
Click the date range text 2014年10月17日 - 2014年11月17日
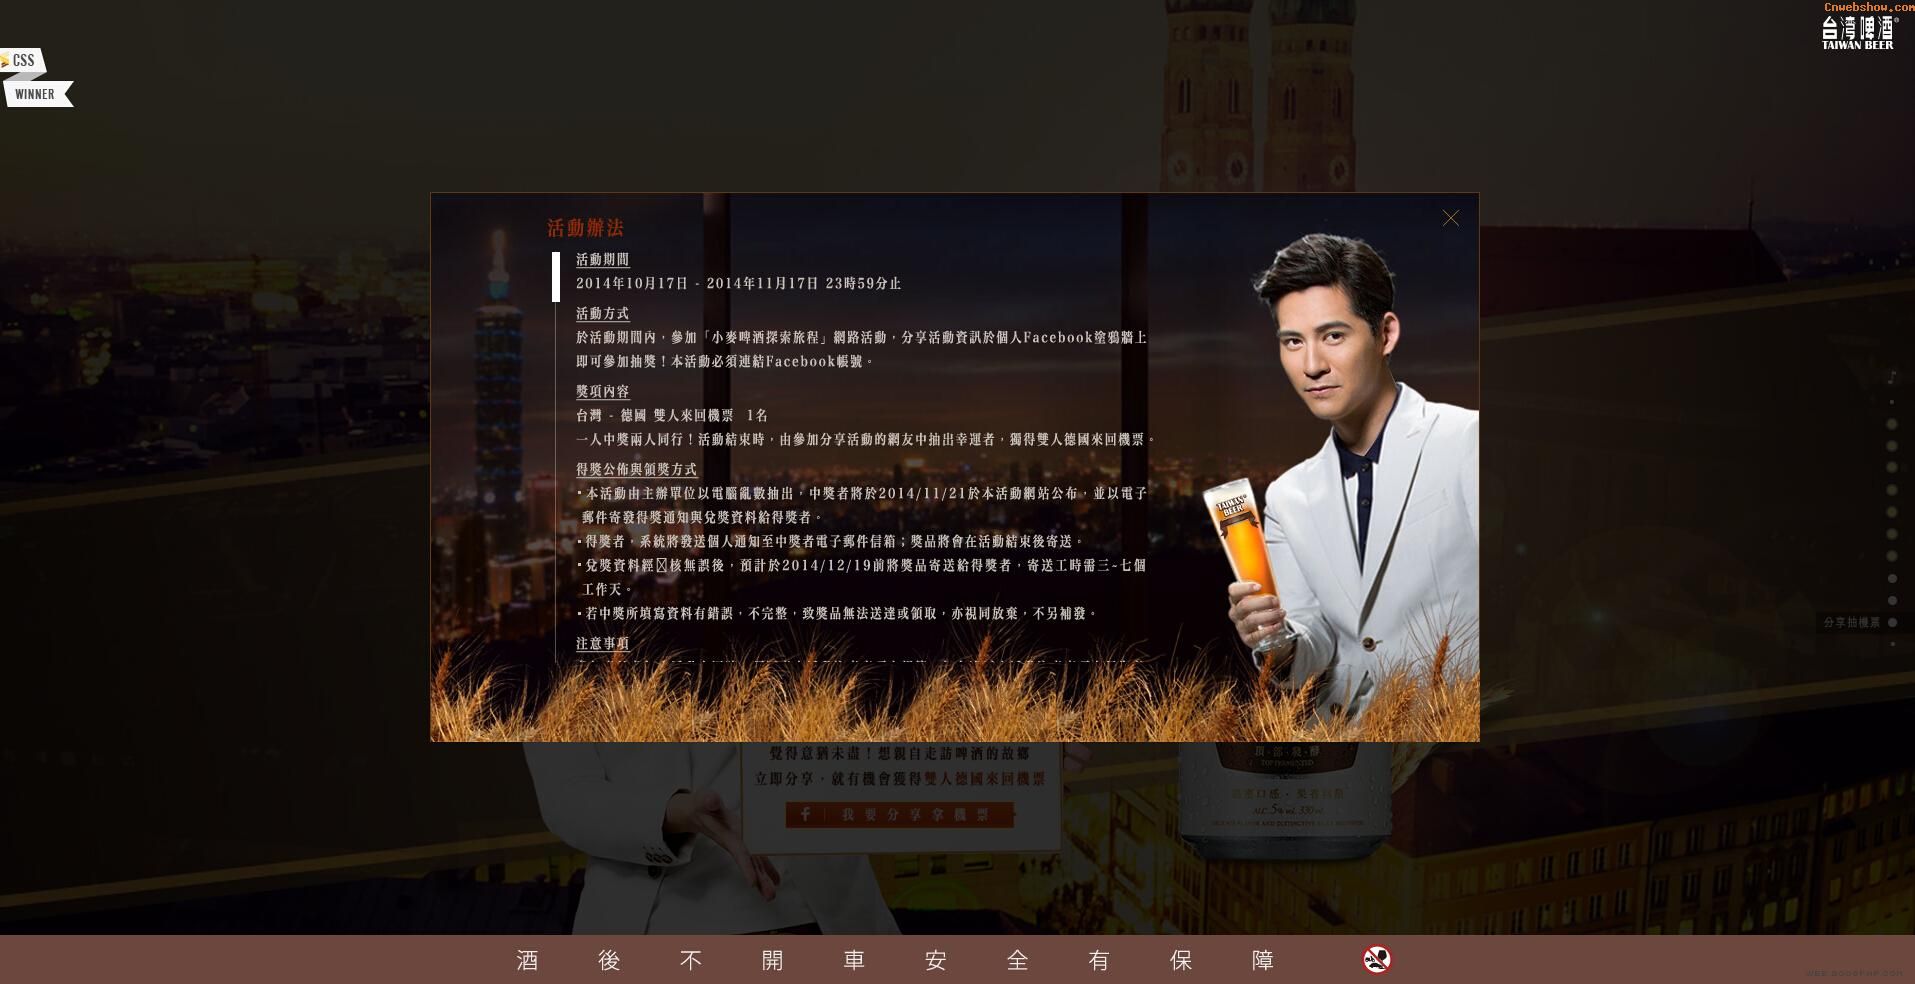click(x=697, y=283)
